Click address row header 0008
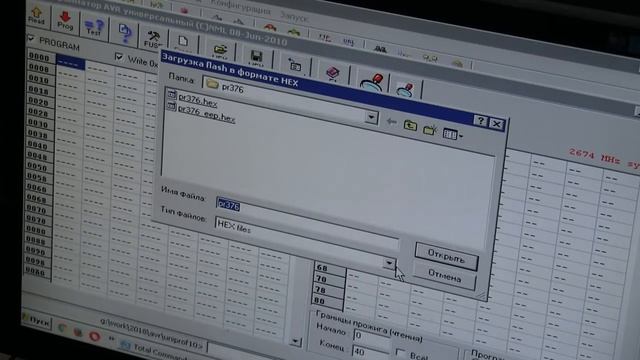Viewport: 640px width, 360px height. click(x=39, y=68)
